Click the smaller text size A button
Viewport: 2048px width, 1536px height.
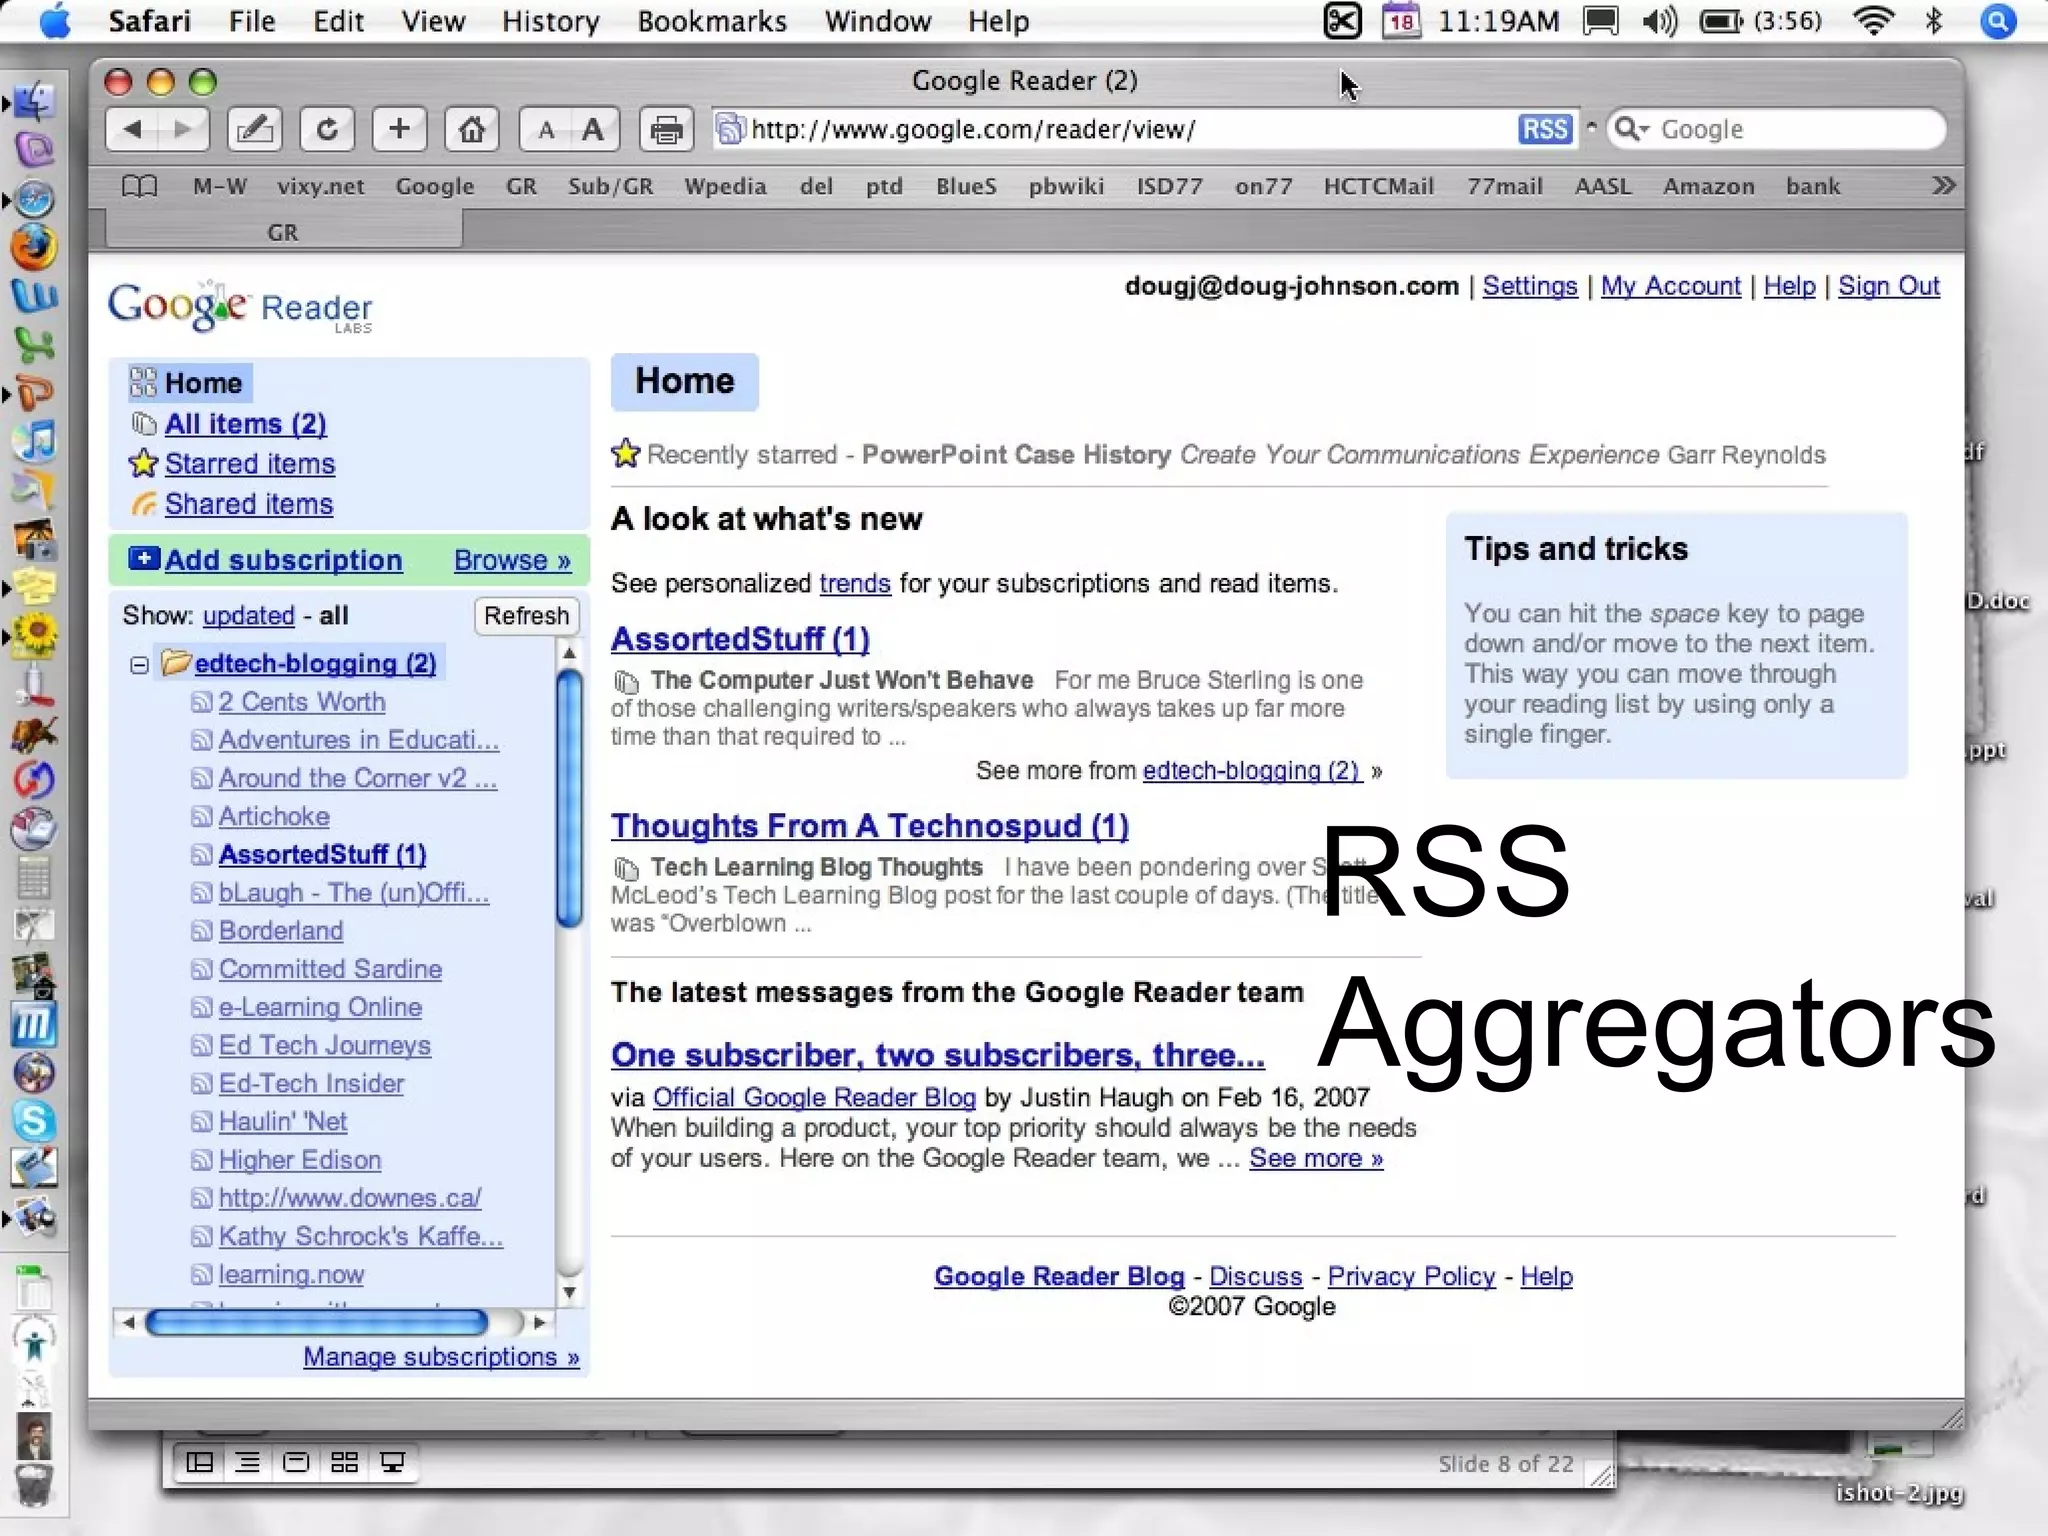point(546,130)
